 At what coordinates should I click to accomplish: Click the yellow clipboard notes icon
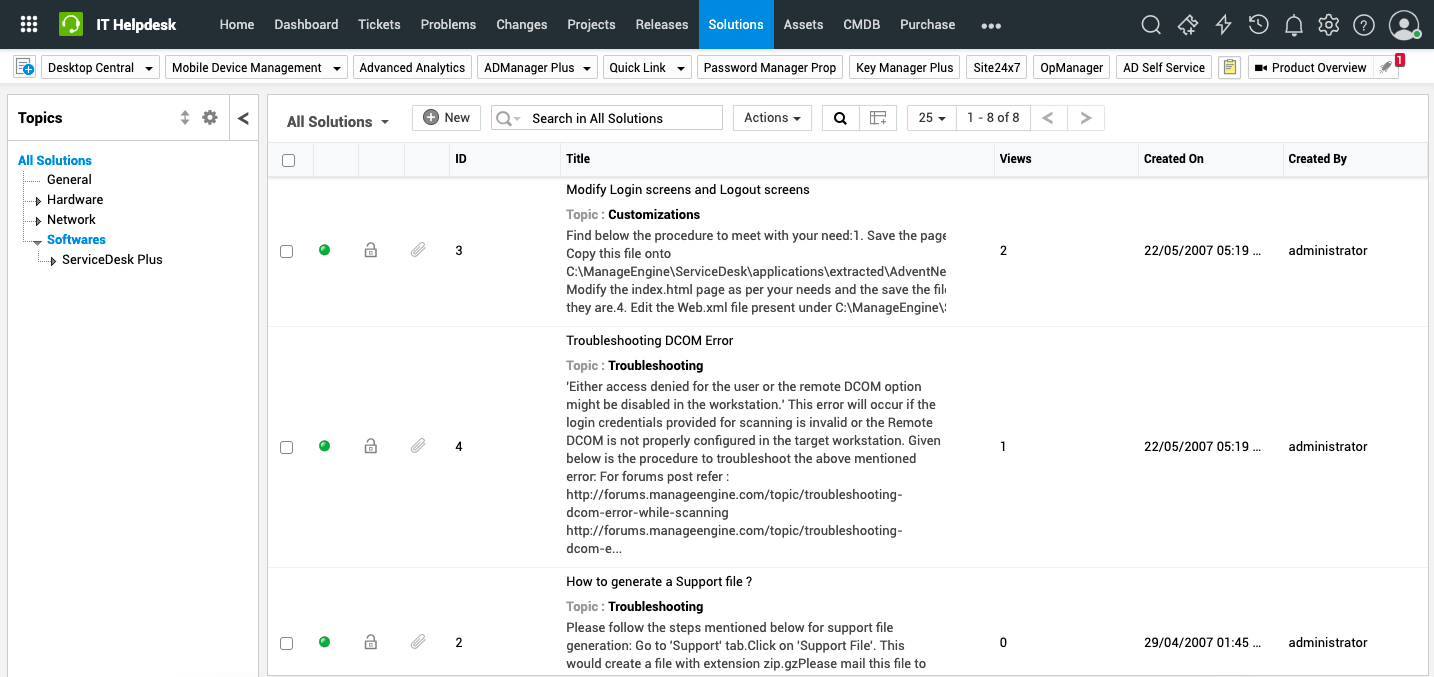(x=1229, y=67)
